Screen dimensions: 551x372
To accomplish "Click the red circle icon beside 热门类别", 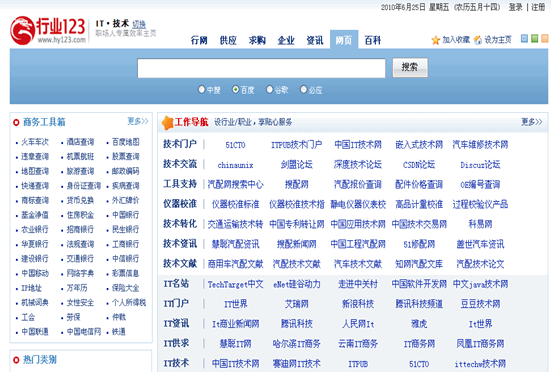I will tap(16, 360).
